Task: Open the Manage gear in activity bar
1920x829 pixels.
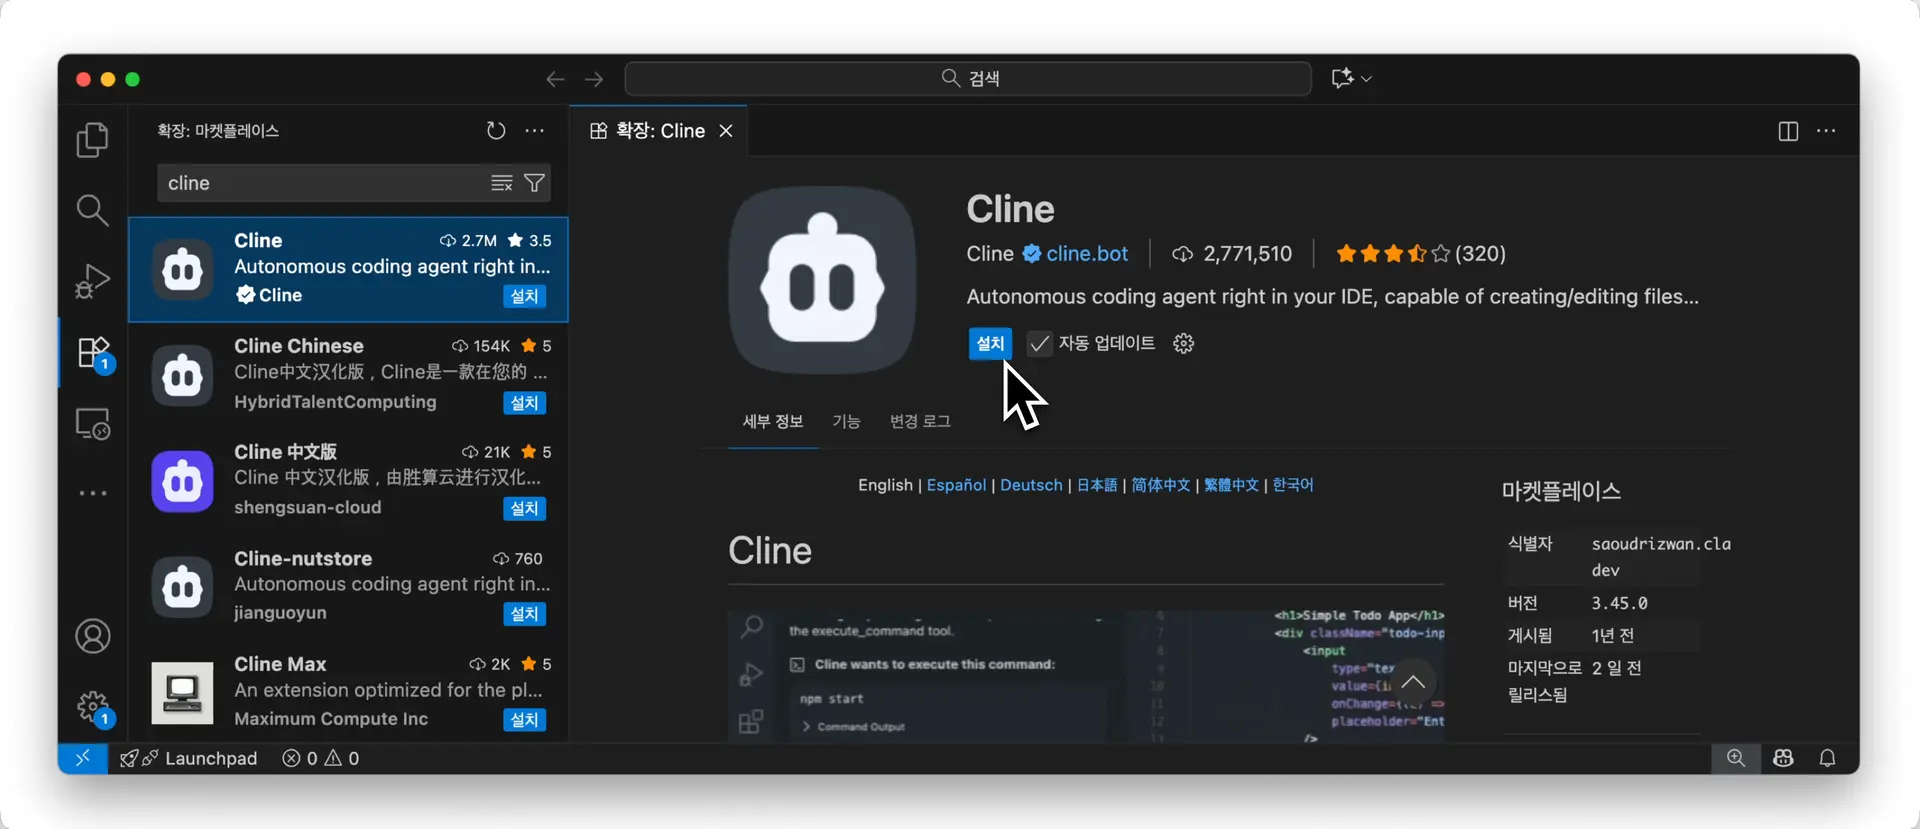Action: (x=92, y=706)
